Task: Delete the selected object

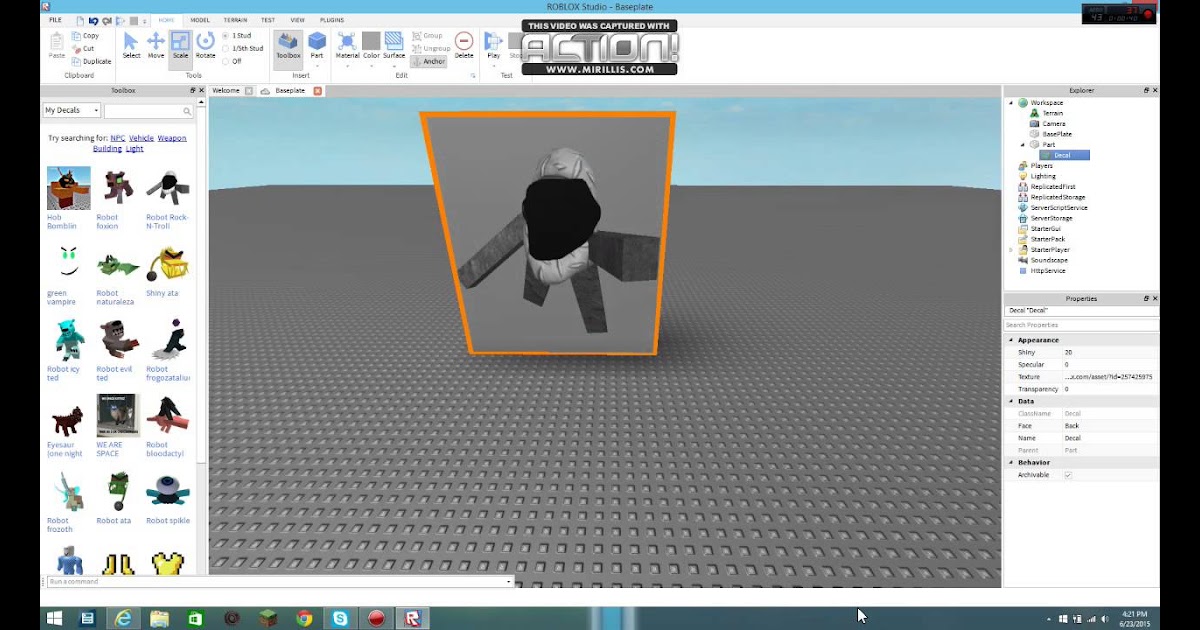Action: (464, 45)
